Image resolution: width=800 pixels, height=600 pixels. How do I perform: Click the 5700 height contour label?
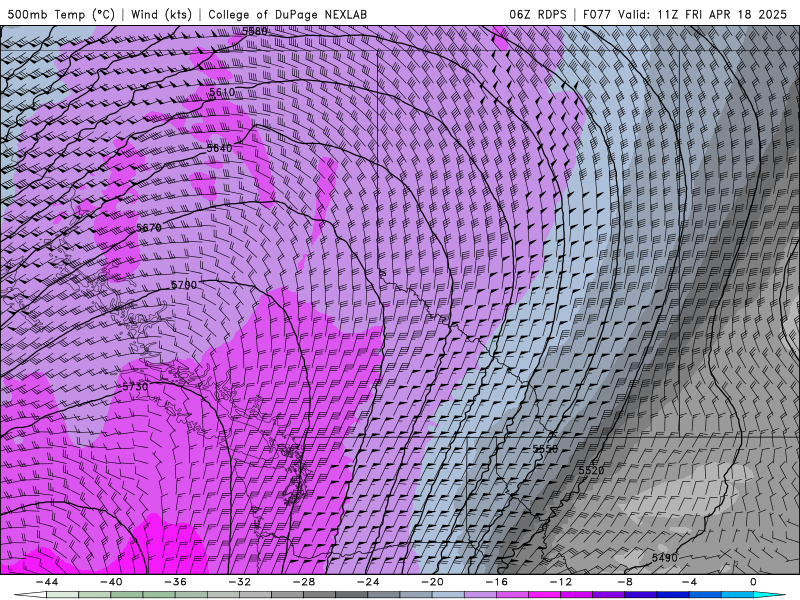click(x=184, y=285)
